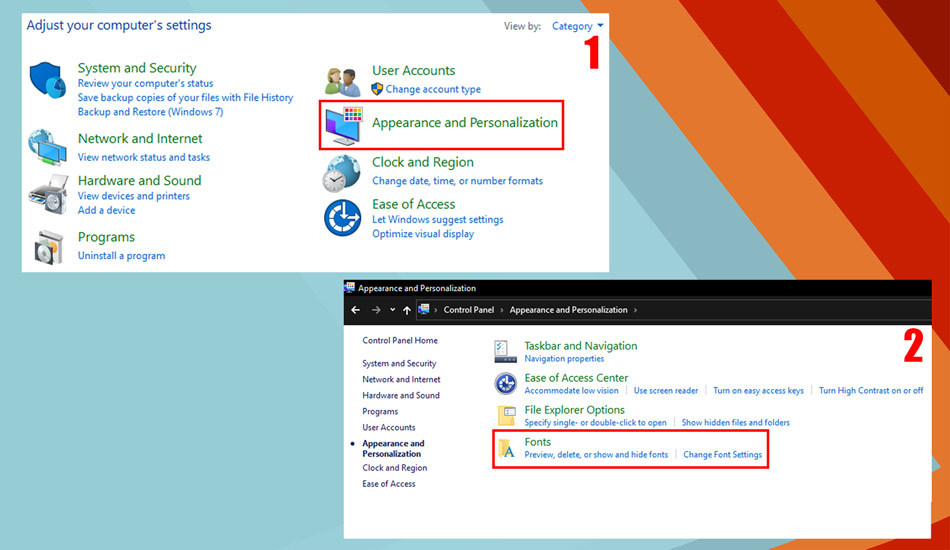
Task: Click the Clock and Region icon
Action: tap(341, 172)
